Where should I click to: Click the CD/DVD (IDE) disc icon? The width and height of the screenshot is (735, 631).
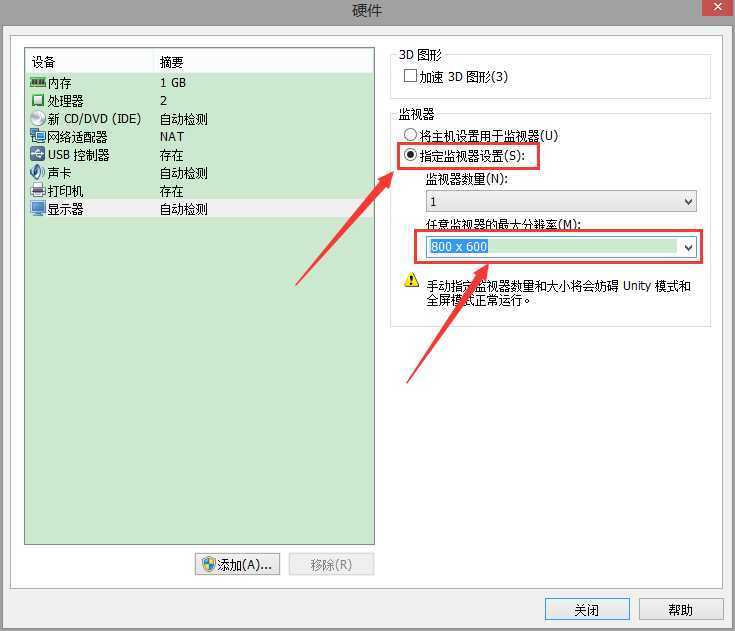click(x=38, y=118)
